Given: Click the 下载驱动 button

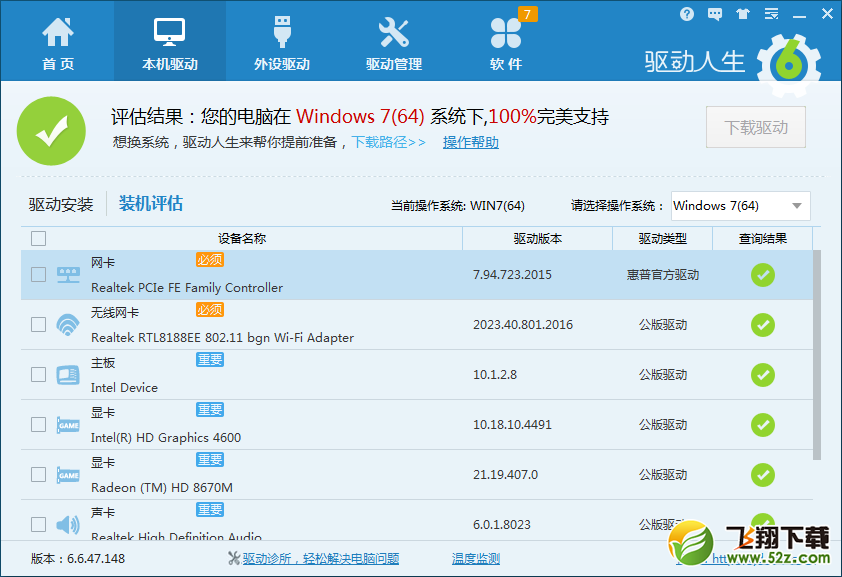Looking at the screenshot, I should [x=756, y=127].
